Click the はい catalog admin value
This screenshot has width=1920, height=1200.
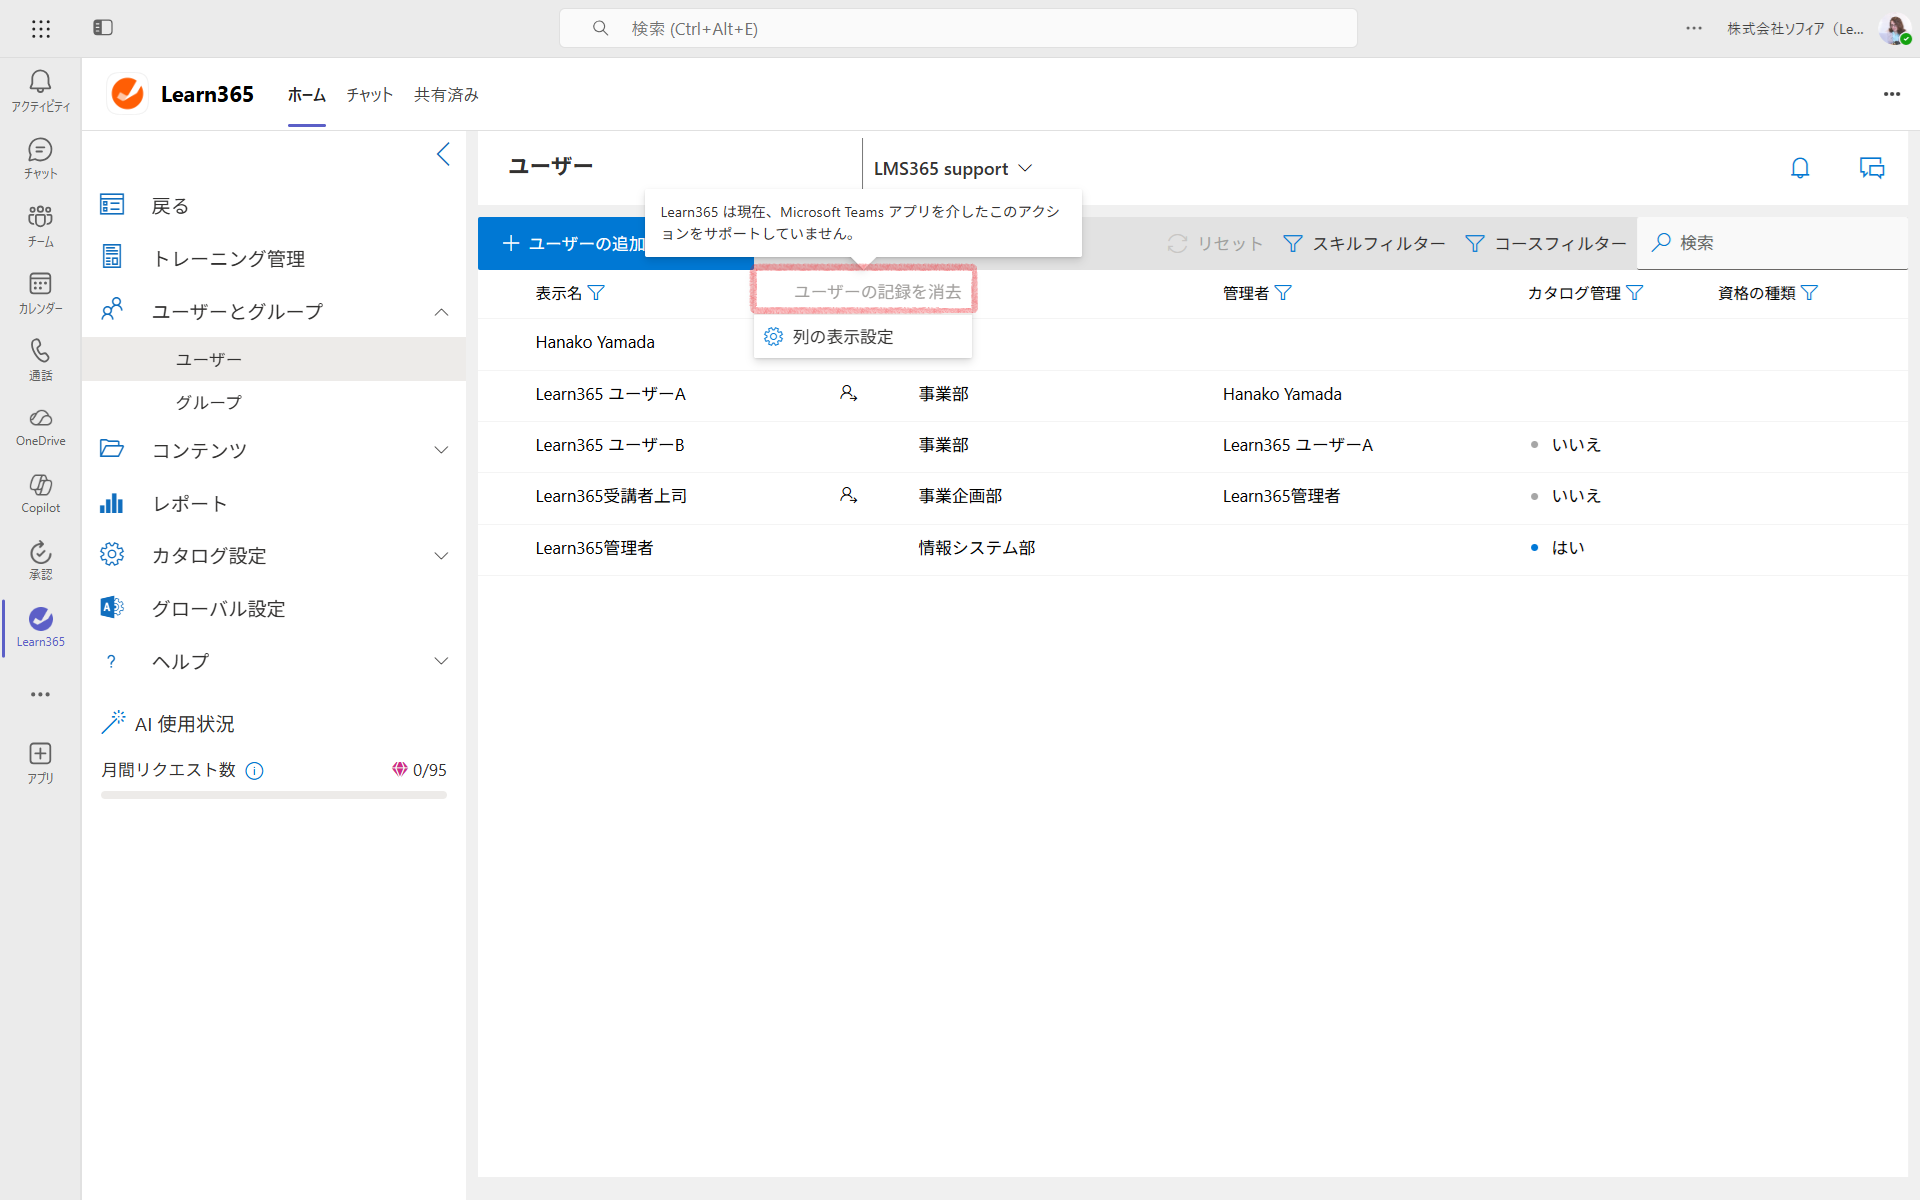tap(1568, 548)
